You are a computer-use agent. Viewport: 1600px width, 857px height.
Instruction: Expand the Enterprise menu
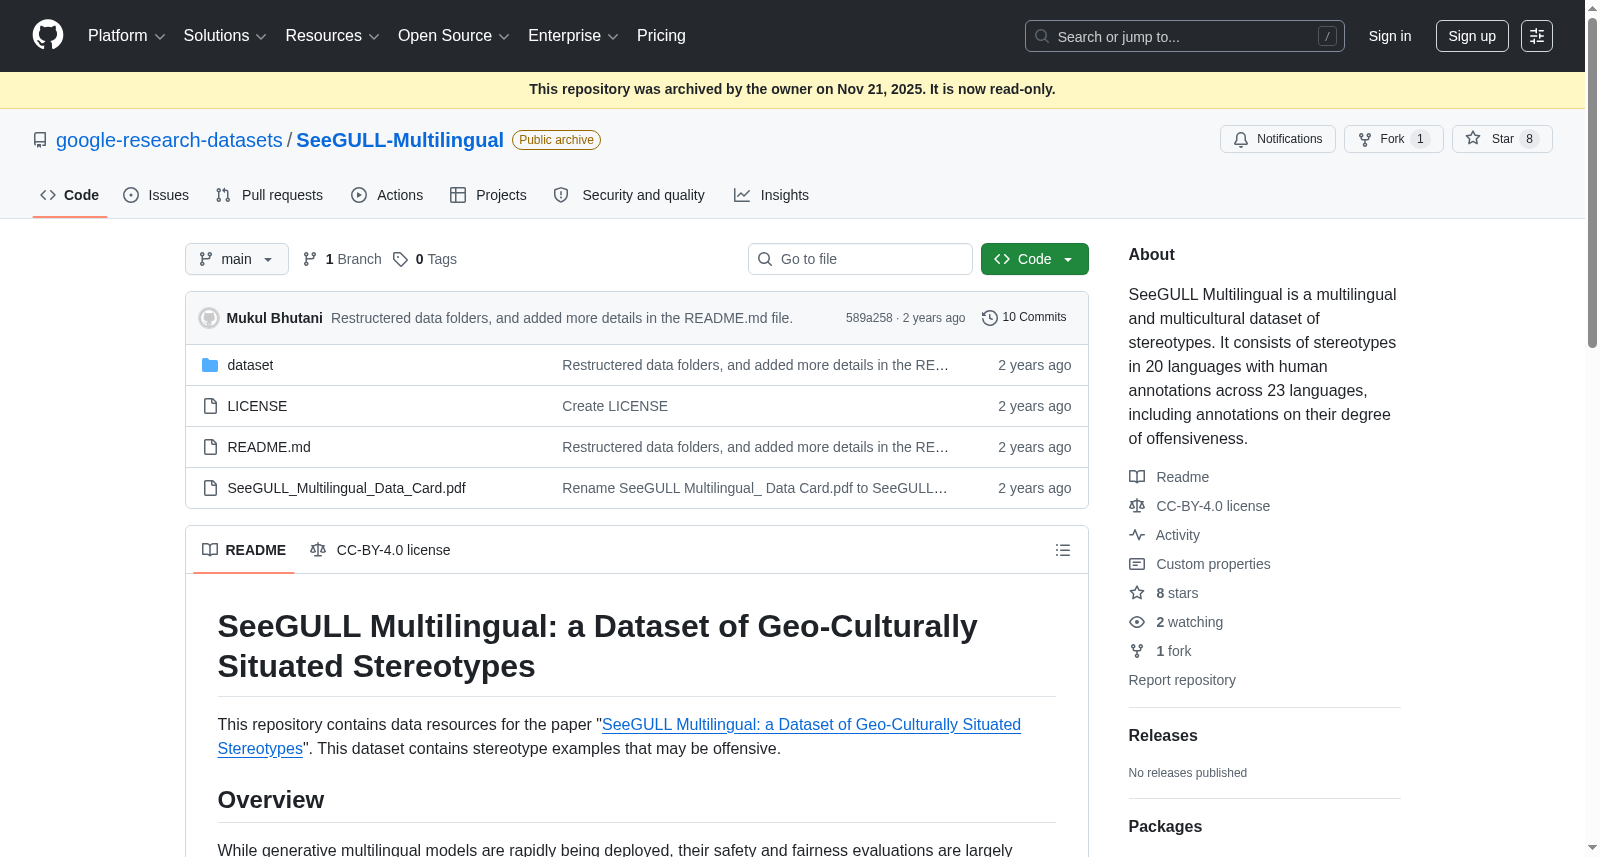573,36
